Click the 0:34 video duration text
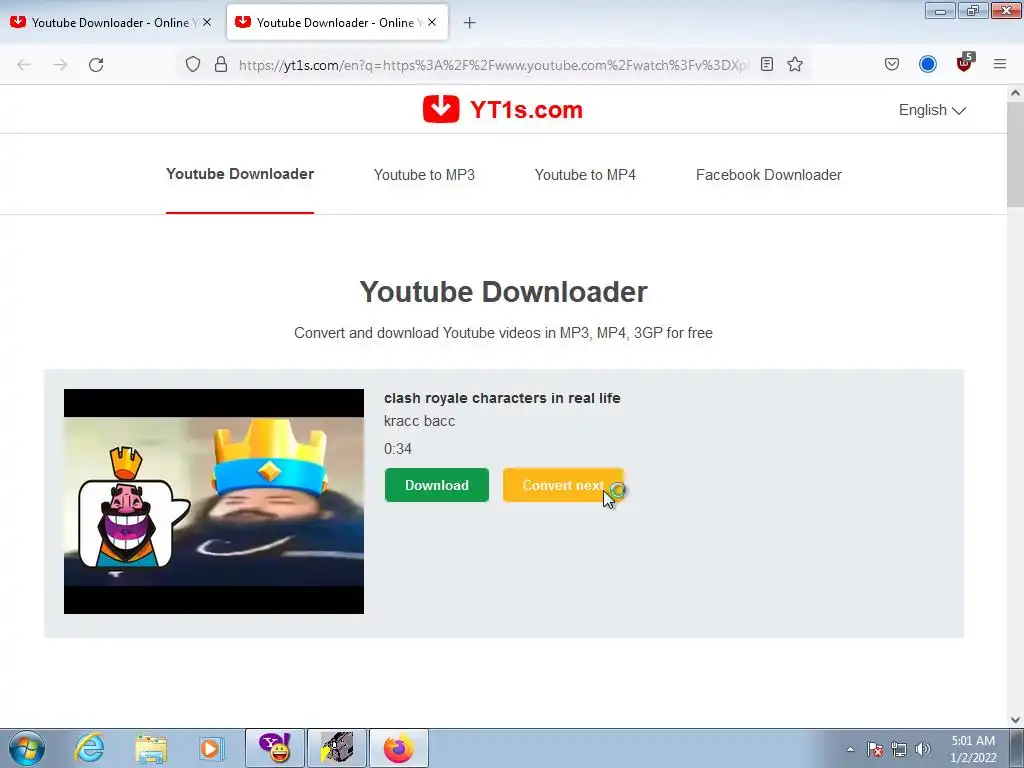The width and height of the screenshot is (1024, 768). (x=398, y=449)
